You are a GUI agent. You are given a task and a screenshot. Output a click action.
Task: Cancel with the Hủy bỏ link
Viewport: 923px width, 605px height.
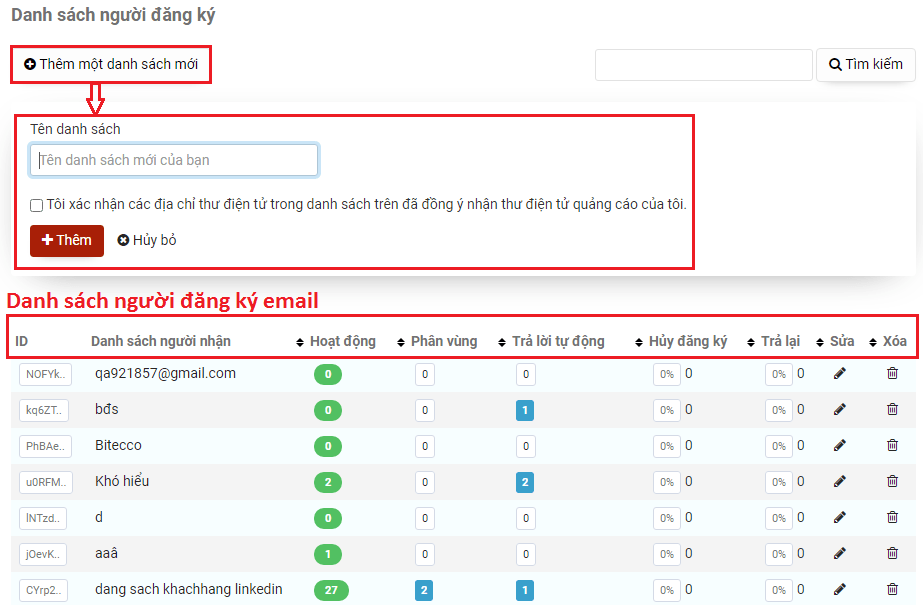point(147,240)
